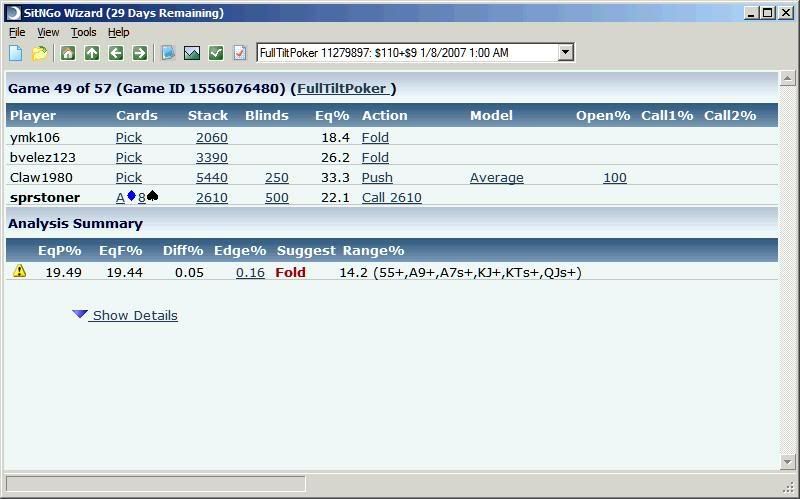
Task: Edit sprstoner's stack value 2610
Action: (x=212, y=197)
